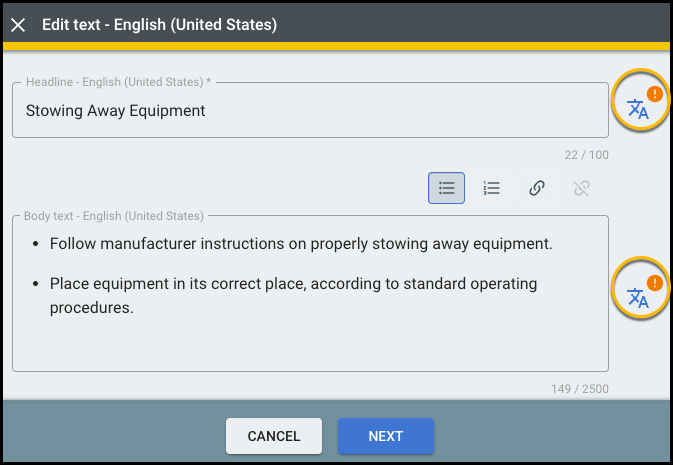Open translation for the body text
Viewport: 673px width, 465px height.
pos(637,297)
